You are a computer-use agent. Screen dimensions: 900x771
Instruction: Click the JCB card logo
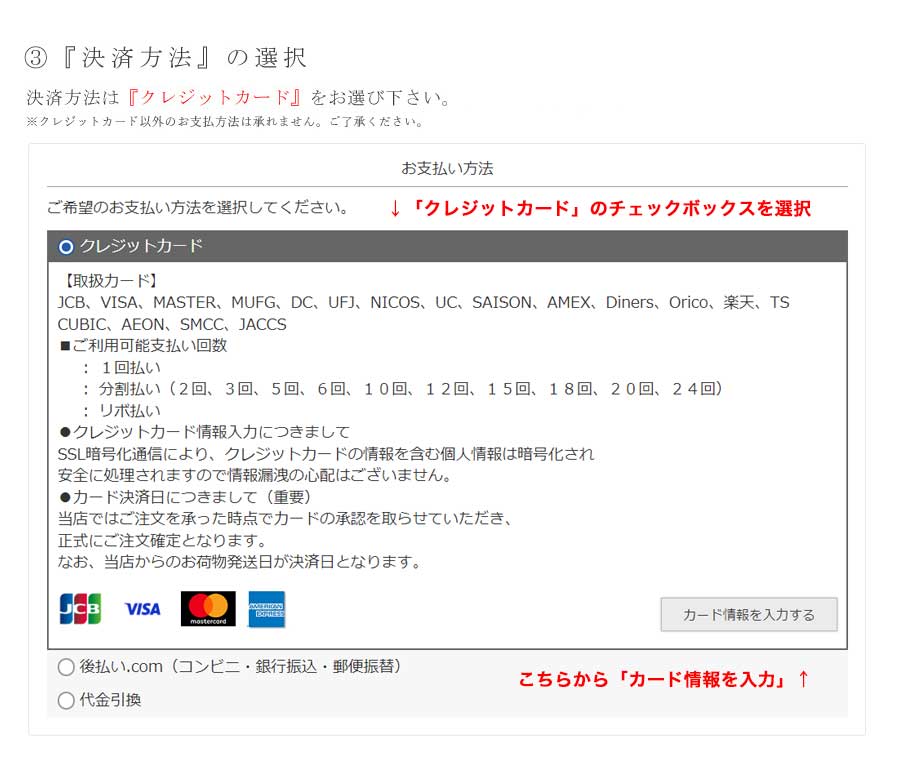tap(80, 609)
